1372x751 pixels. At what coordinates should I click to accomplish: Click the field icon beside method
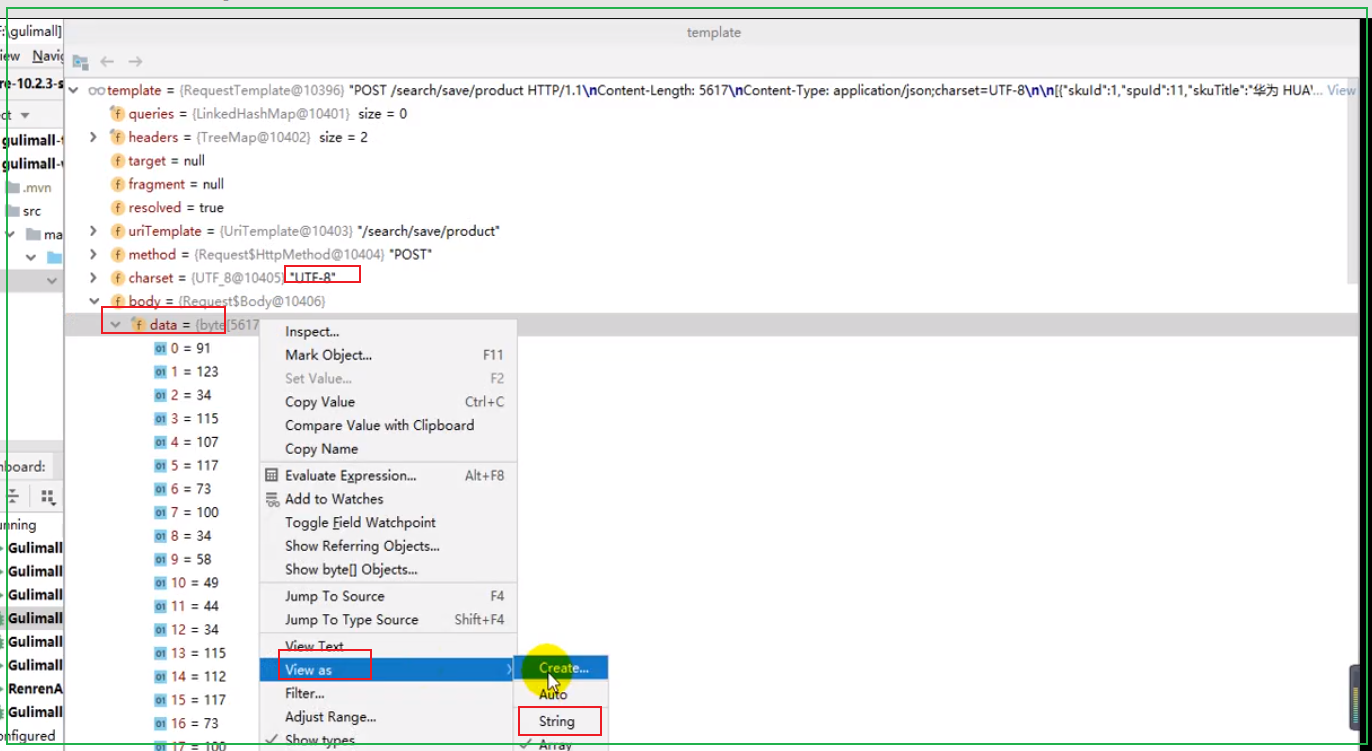117,255
